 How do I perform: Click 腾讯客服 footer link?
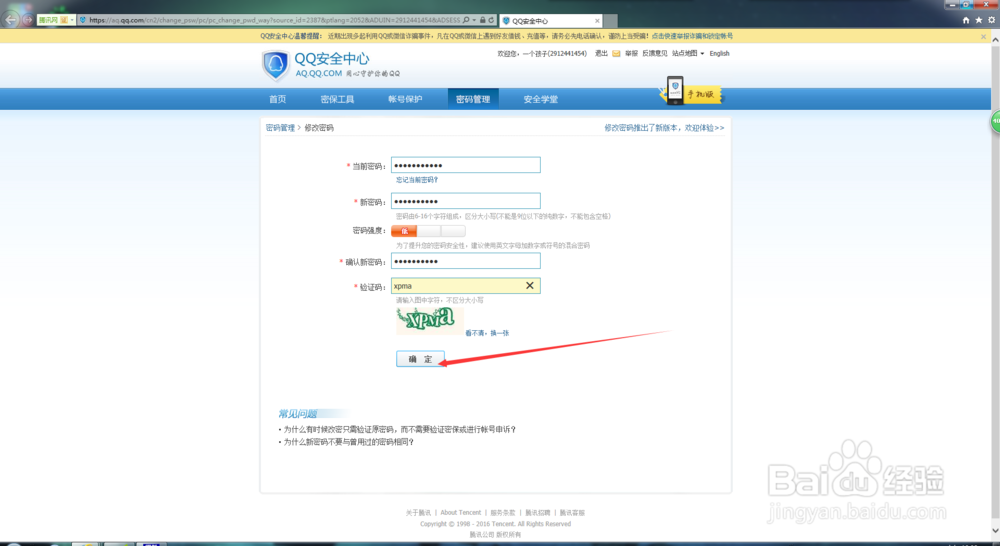pos(572,513)
